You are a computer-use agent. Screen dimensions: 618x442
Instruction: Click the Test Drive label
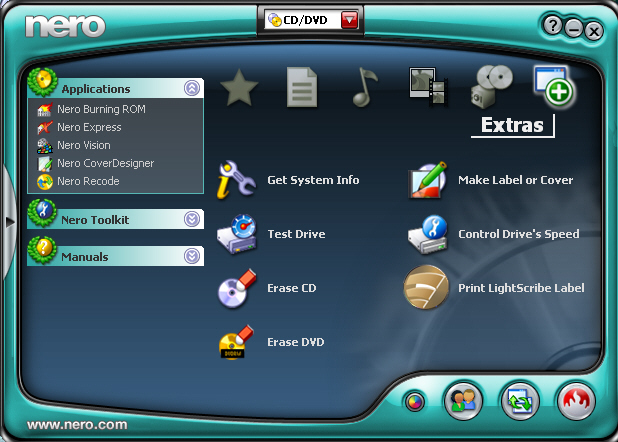[x=296, y=234]
